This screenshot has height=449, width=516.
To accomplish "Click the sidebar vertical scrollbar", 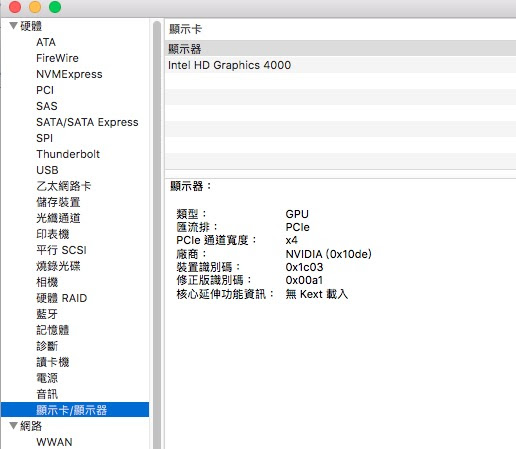I will (x=157, y=233).
